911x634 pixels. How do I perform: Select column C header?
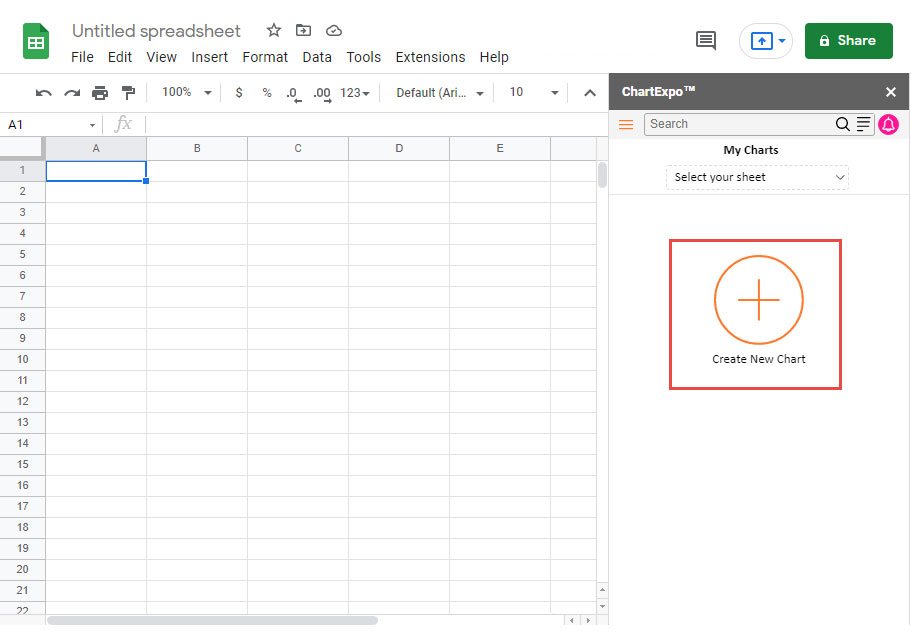tap(298, 149)
